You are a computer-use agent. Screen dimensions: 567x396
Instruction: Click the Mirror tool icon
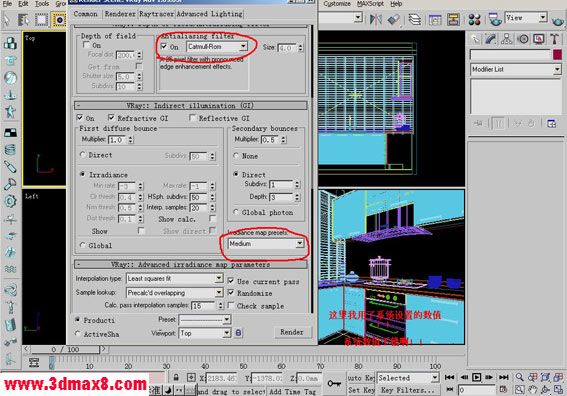coord(375,19)
